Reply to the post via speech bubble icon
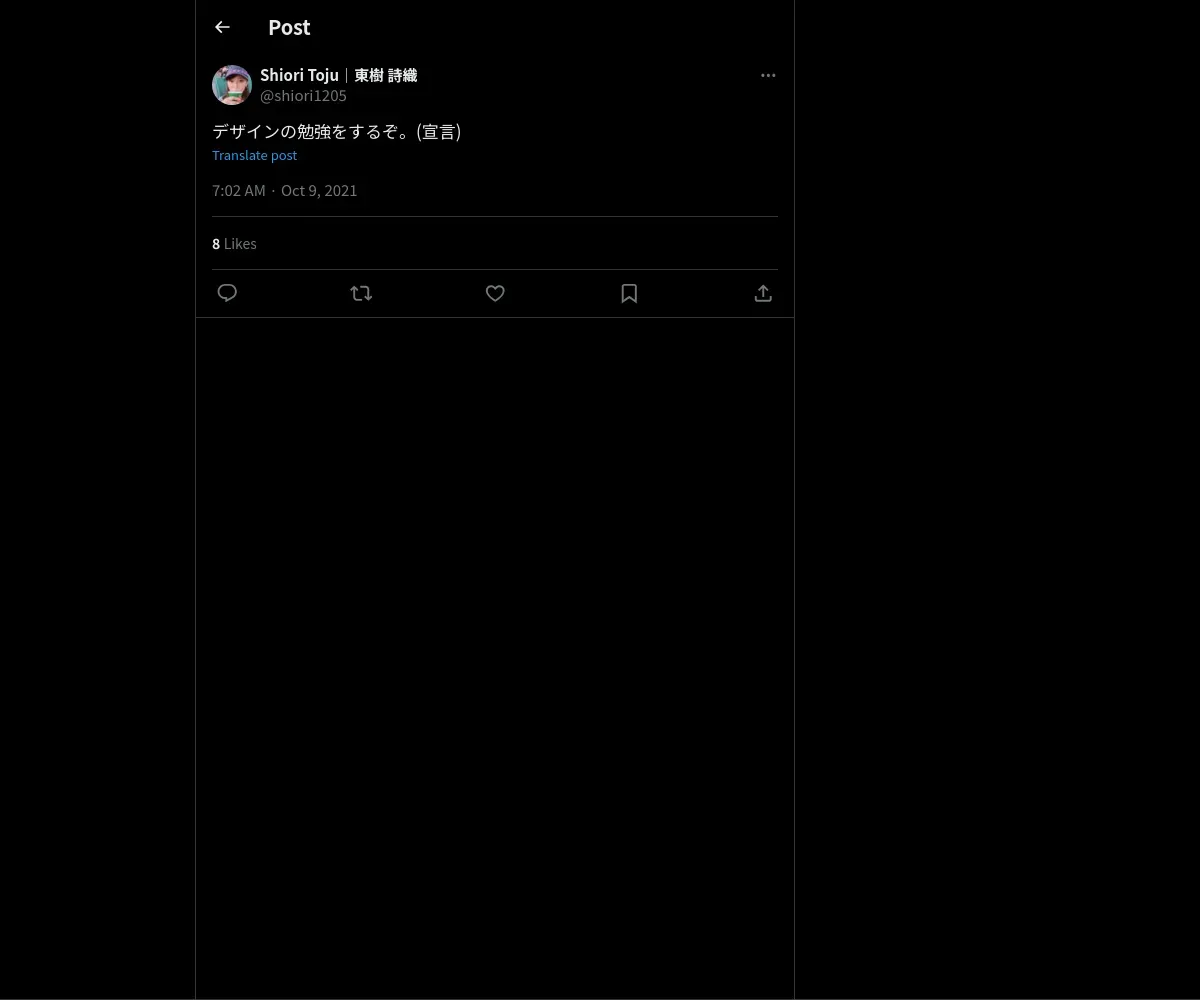The width and height of the screenshot is (1200, 1000). tap(227, 293)
